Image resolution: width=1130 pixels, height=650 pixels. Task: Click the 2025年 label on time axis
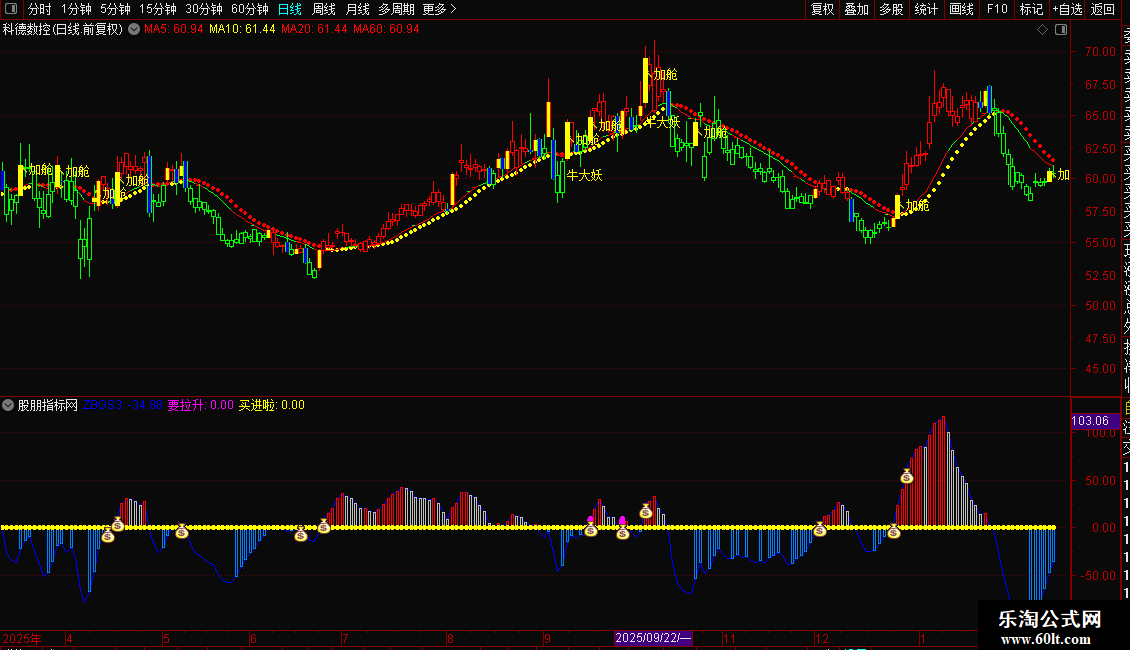point(22,638)
